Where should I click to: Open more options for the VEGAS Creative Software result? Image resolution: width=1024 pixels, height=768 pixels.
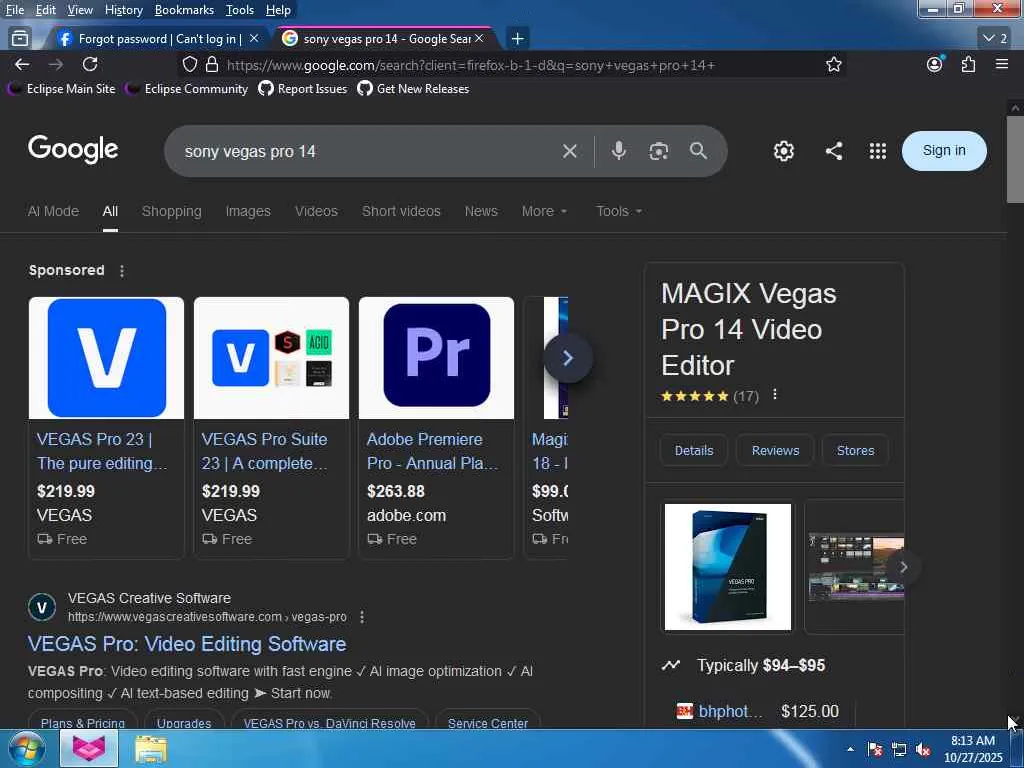[x=362, y=617]
